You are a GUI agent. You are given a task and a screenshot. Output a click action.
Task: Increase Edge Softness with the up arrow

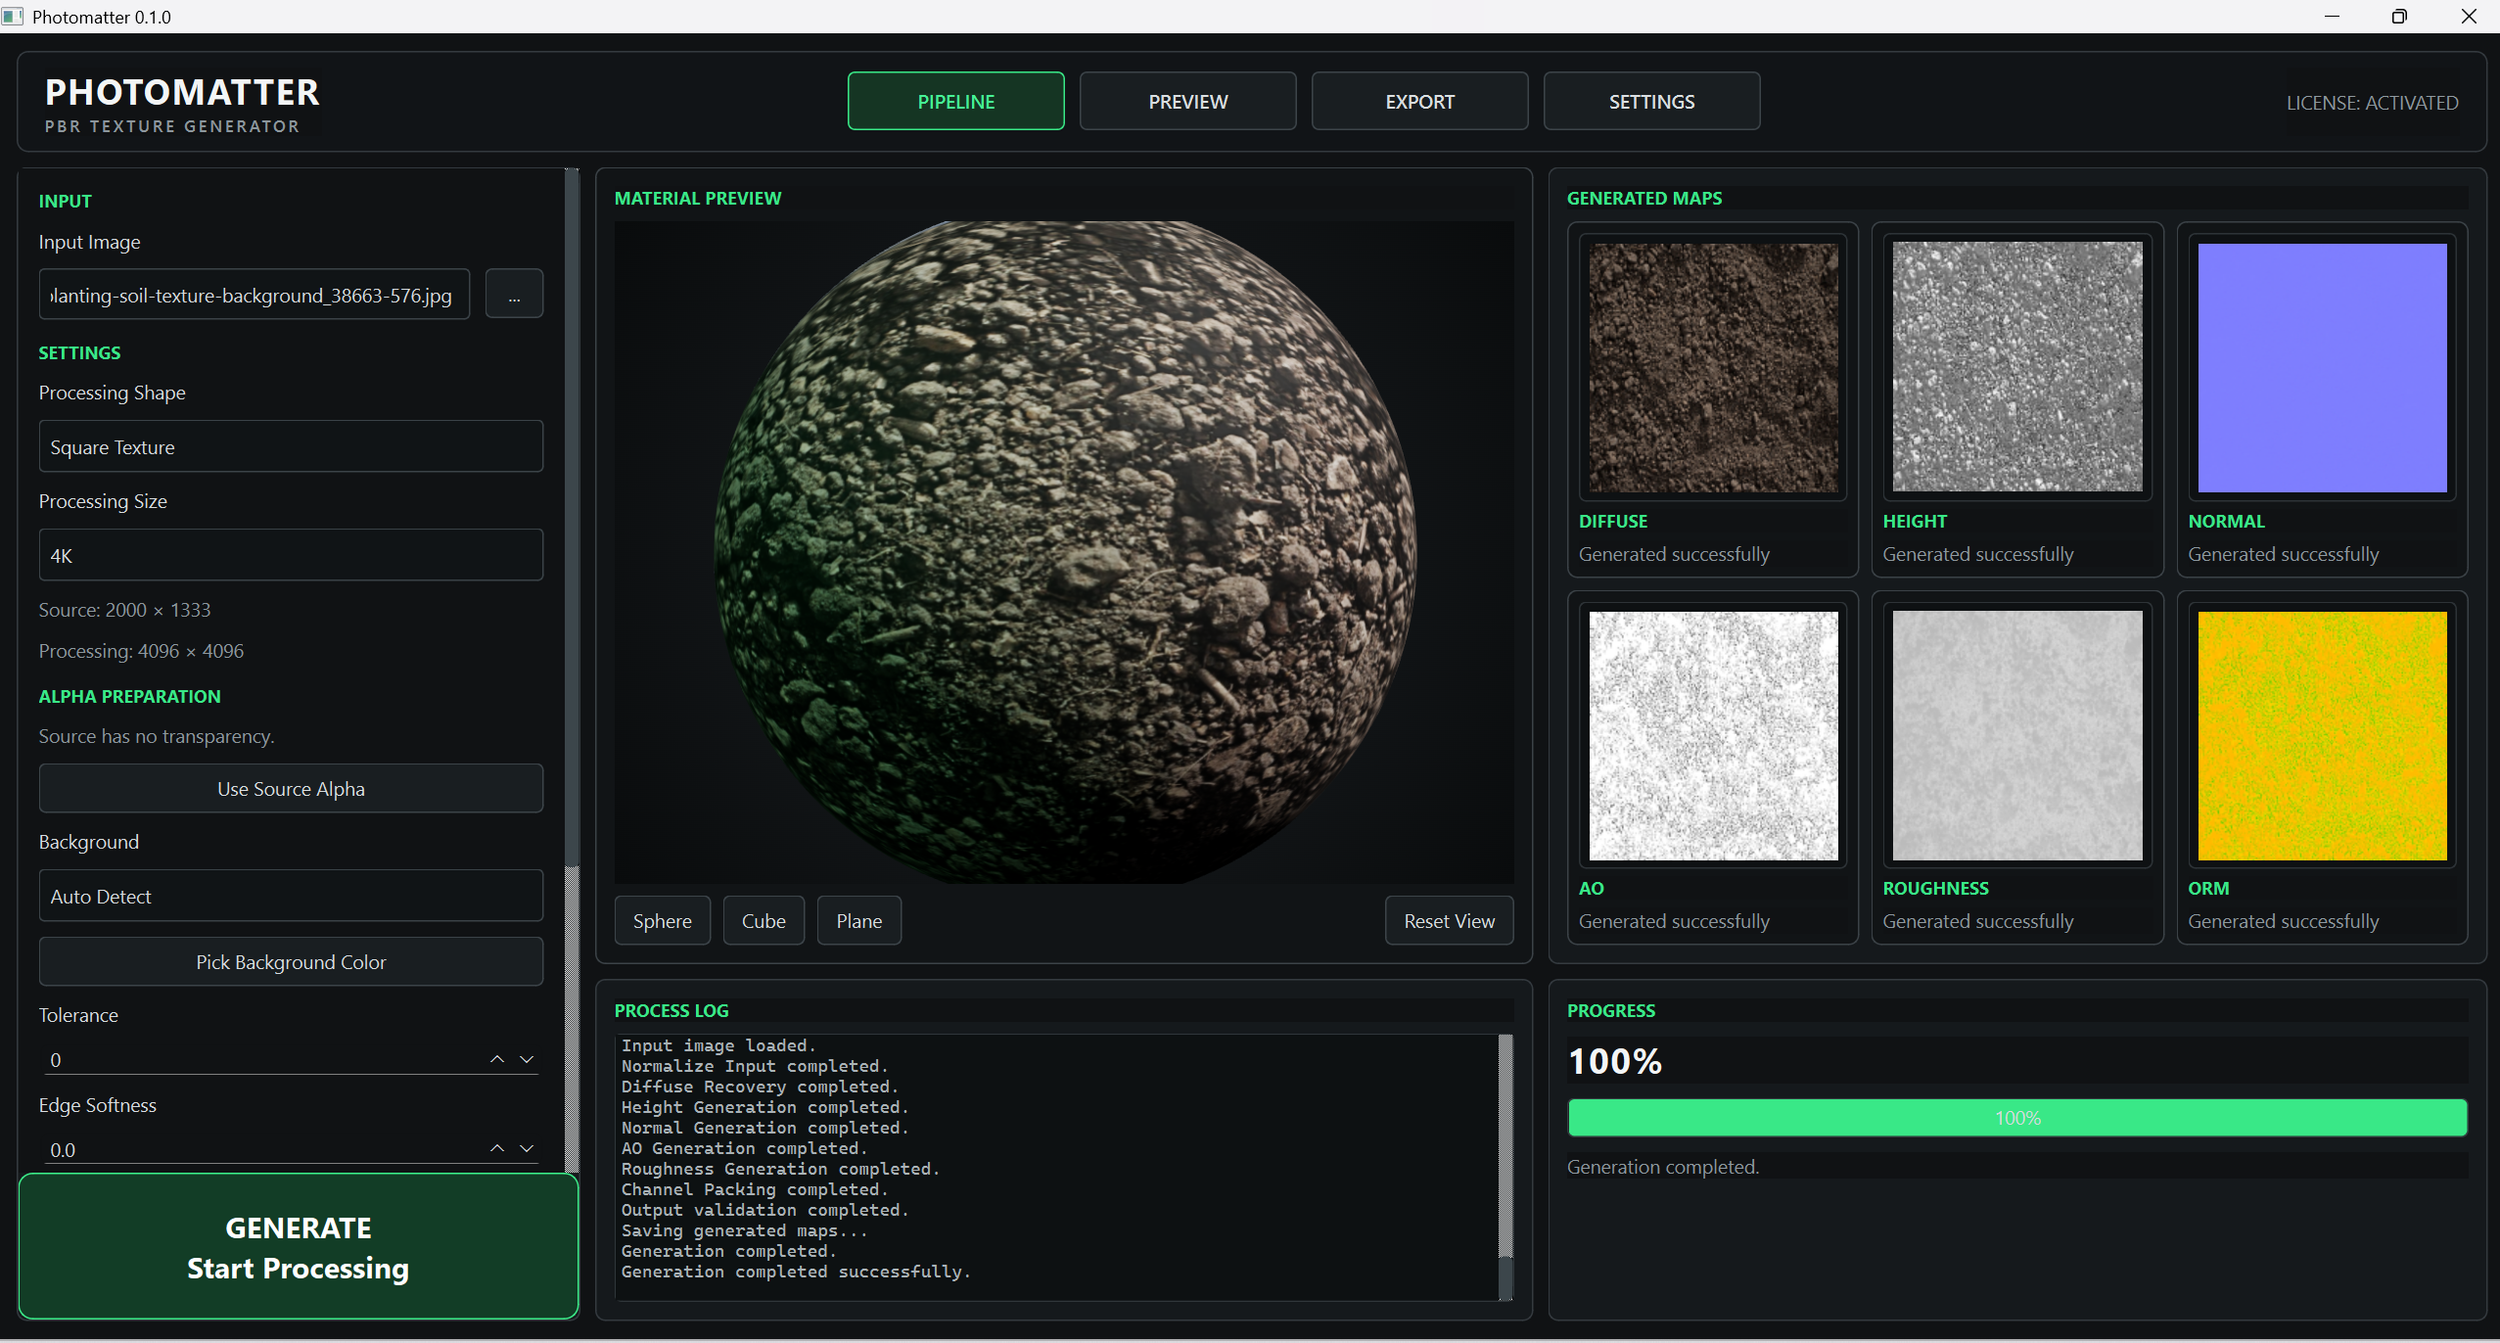[x=497, y=1148]
